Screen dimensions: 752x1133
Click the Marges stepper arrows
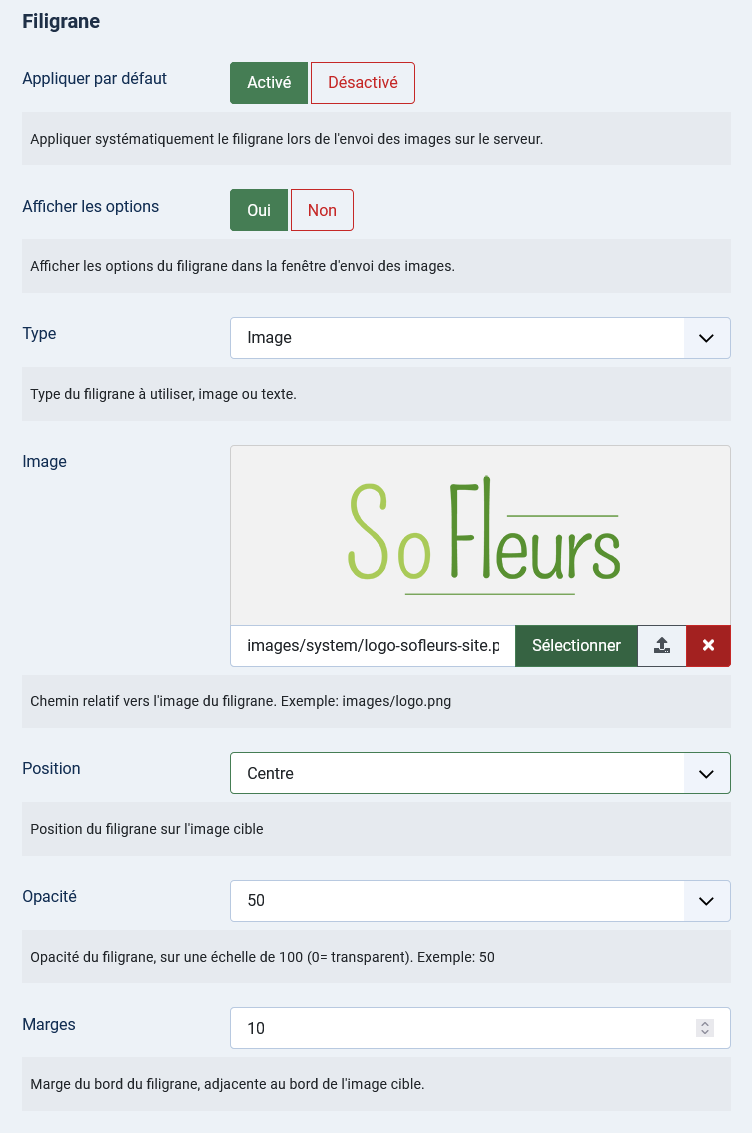click(705, 1028)
